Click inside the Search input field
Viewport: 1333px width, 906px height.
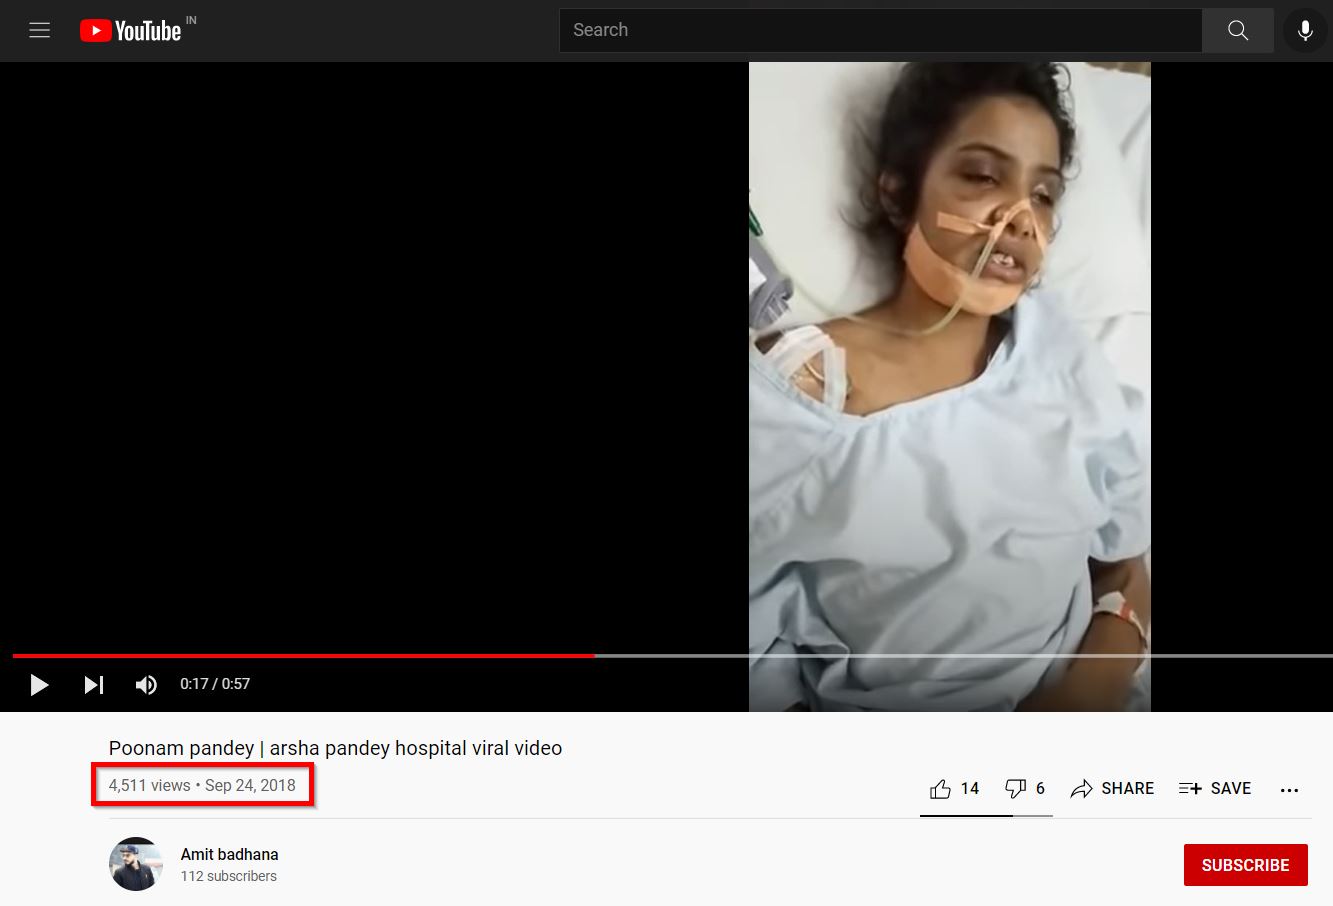pos(880,30)
